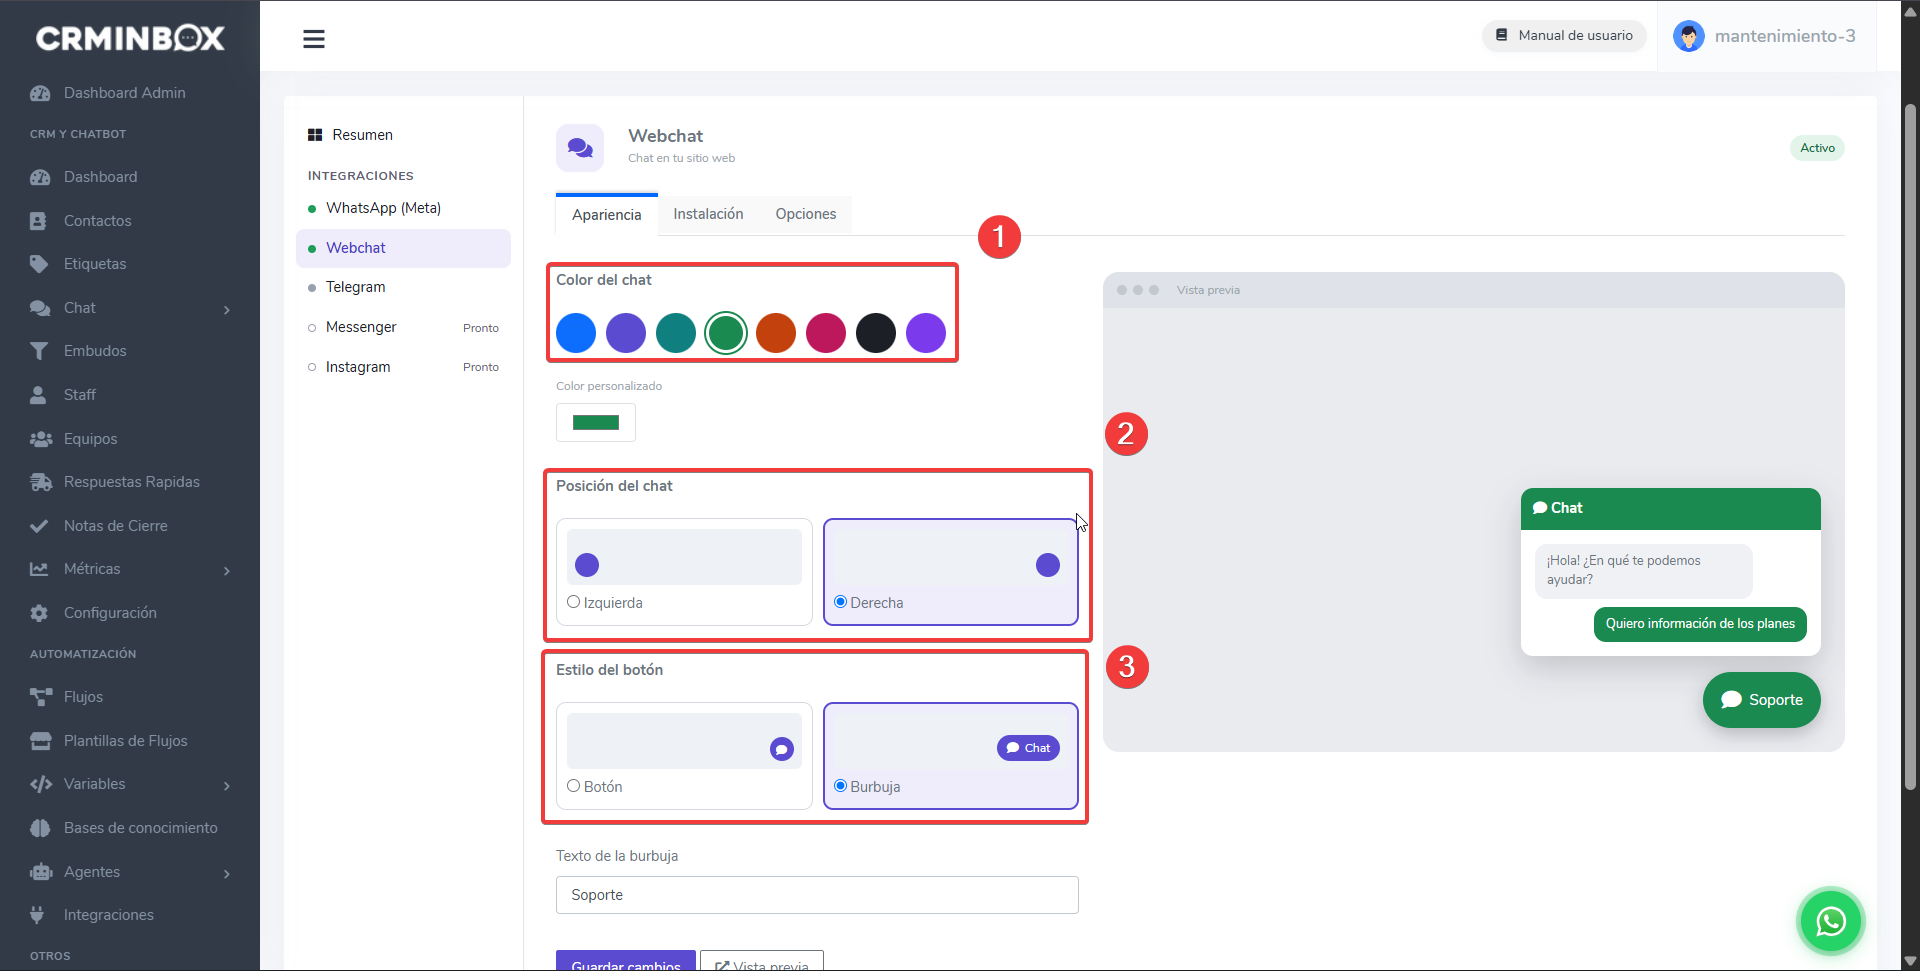Open the custom color picker box

point(596,422)
